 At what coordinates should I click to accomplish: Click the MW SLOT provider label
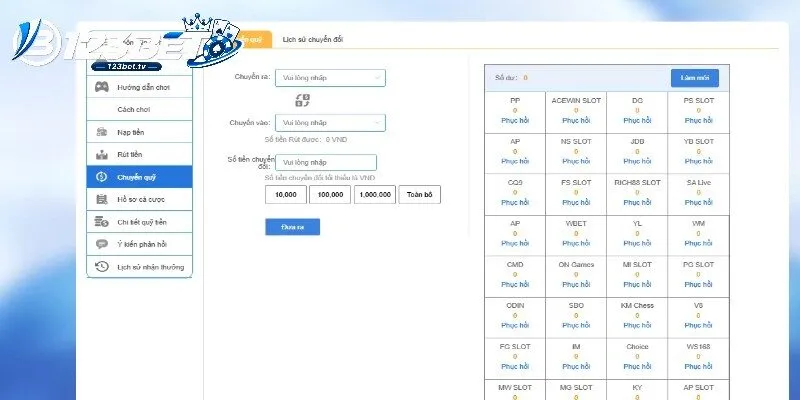point(515,388)
